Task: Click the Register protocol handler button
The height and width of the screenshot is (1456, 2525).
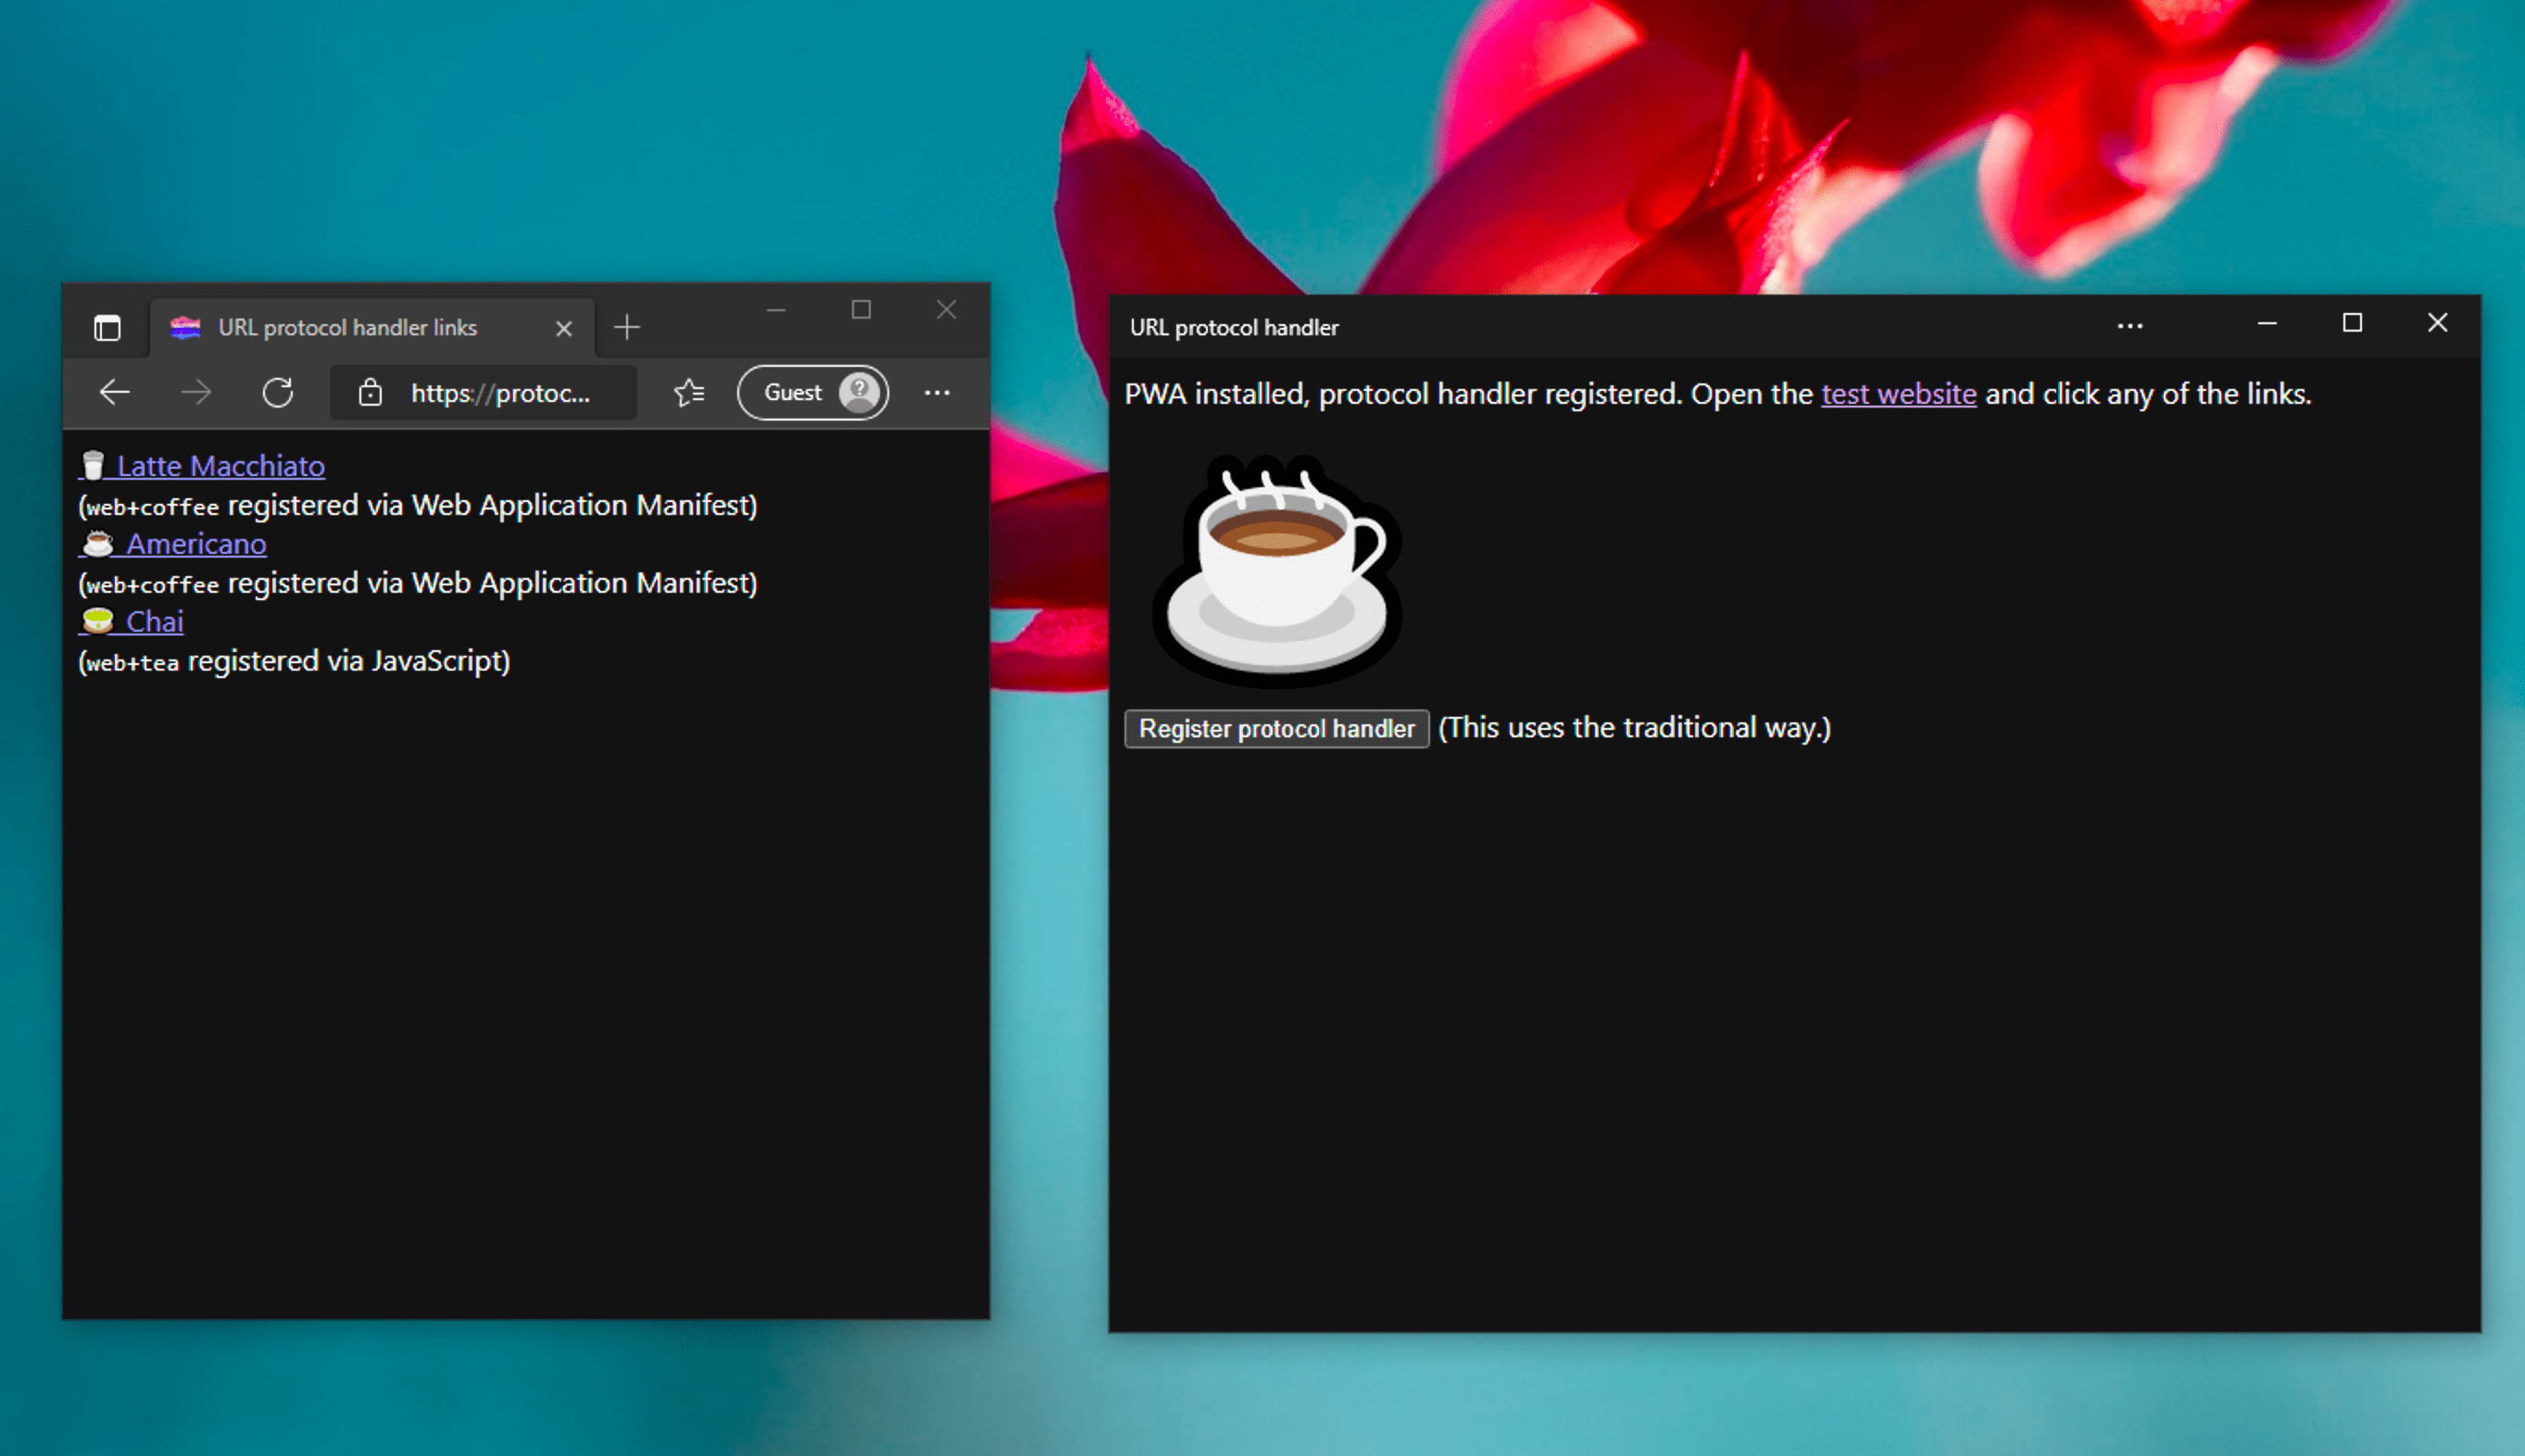Action: (x=1276, y=726)
